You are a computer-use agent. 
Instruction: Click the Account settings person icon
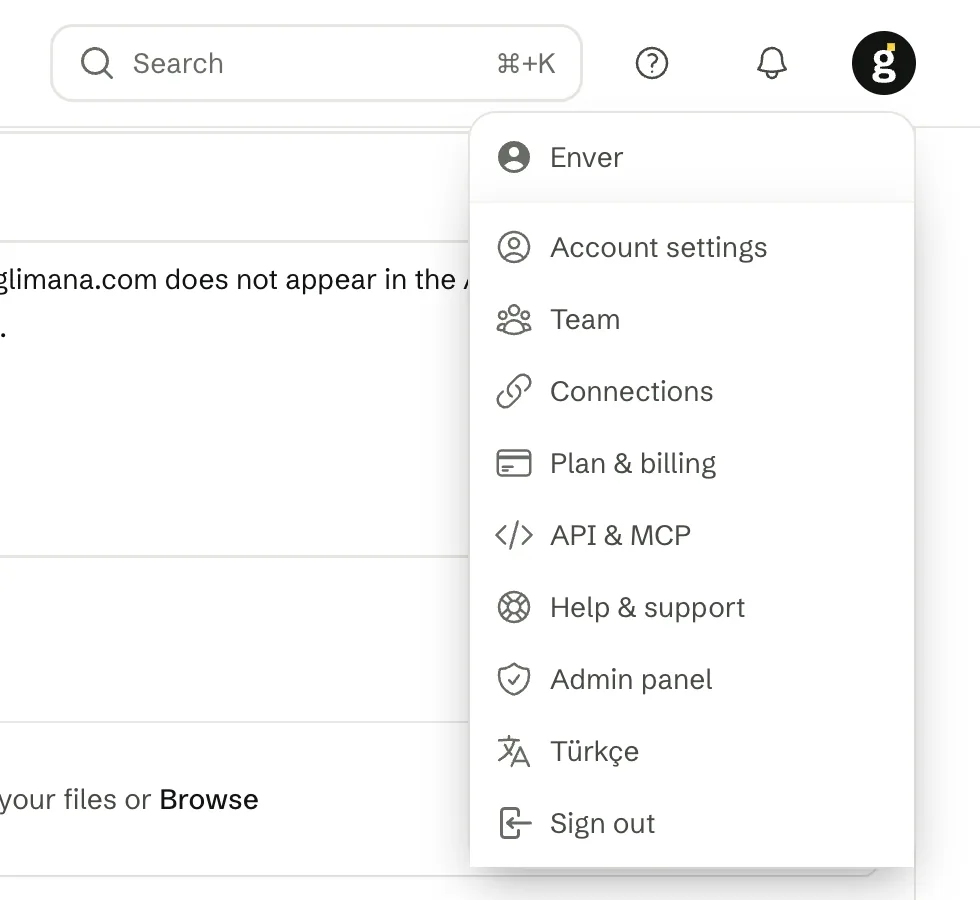(x=514, y=248)
